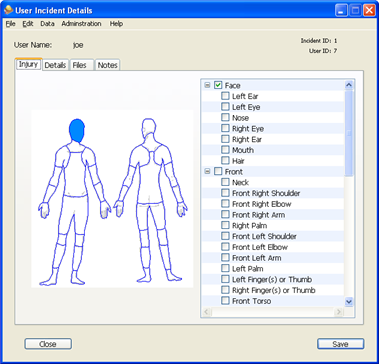Viewport: 379px width, 364px height.
Task: Click the Save button
Action: pyautogui.click(x=340, y=344)
